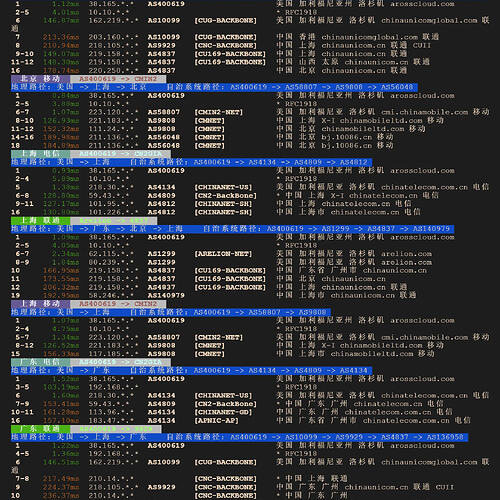Select IP '113.96.*.*' address
The height and width of the screenshot is (500, 500).
click(111, 412)
